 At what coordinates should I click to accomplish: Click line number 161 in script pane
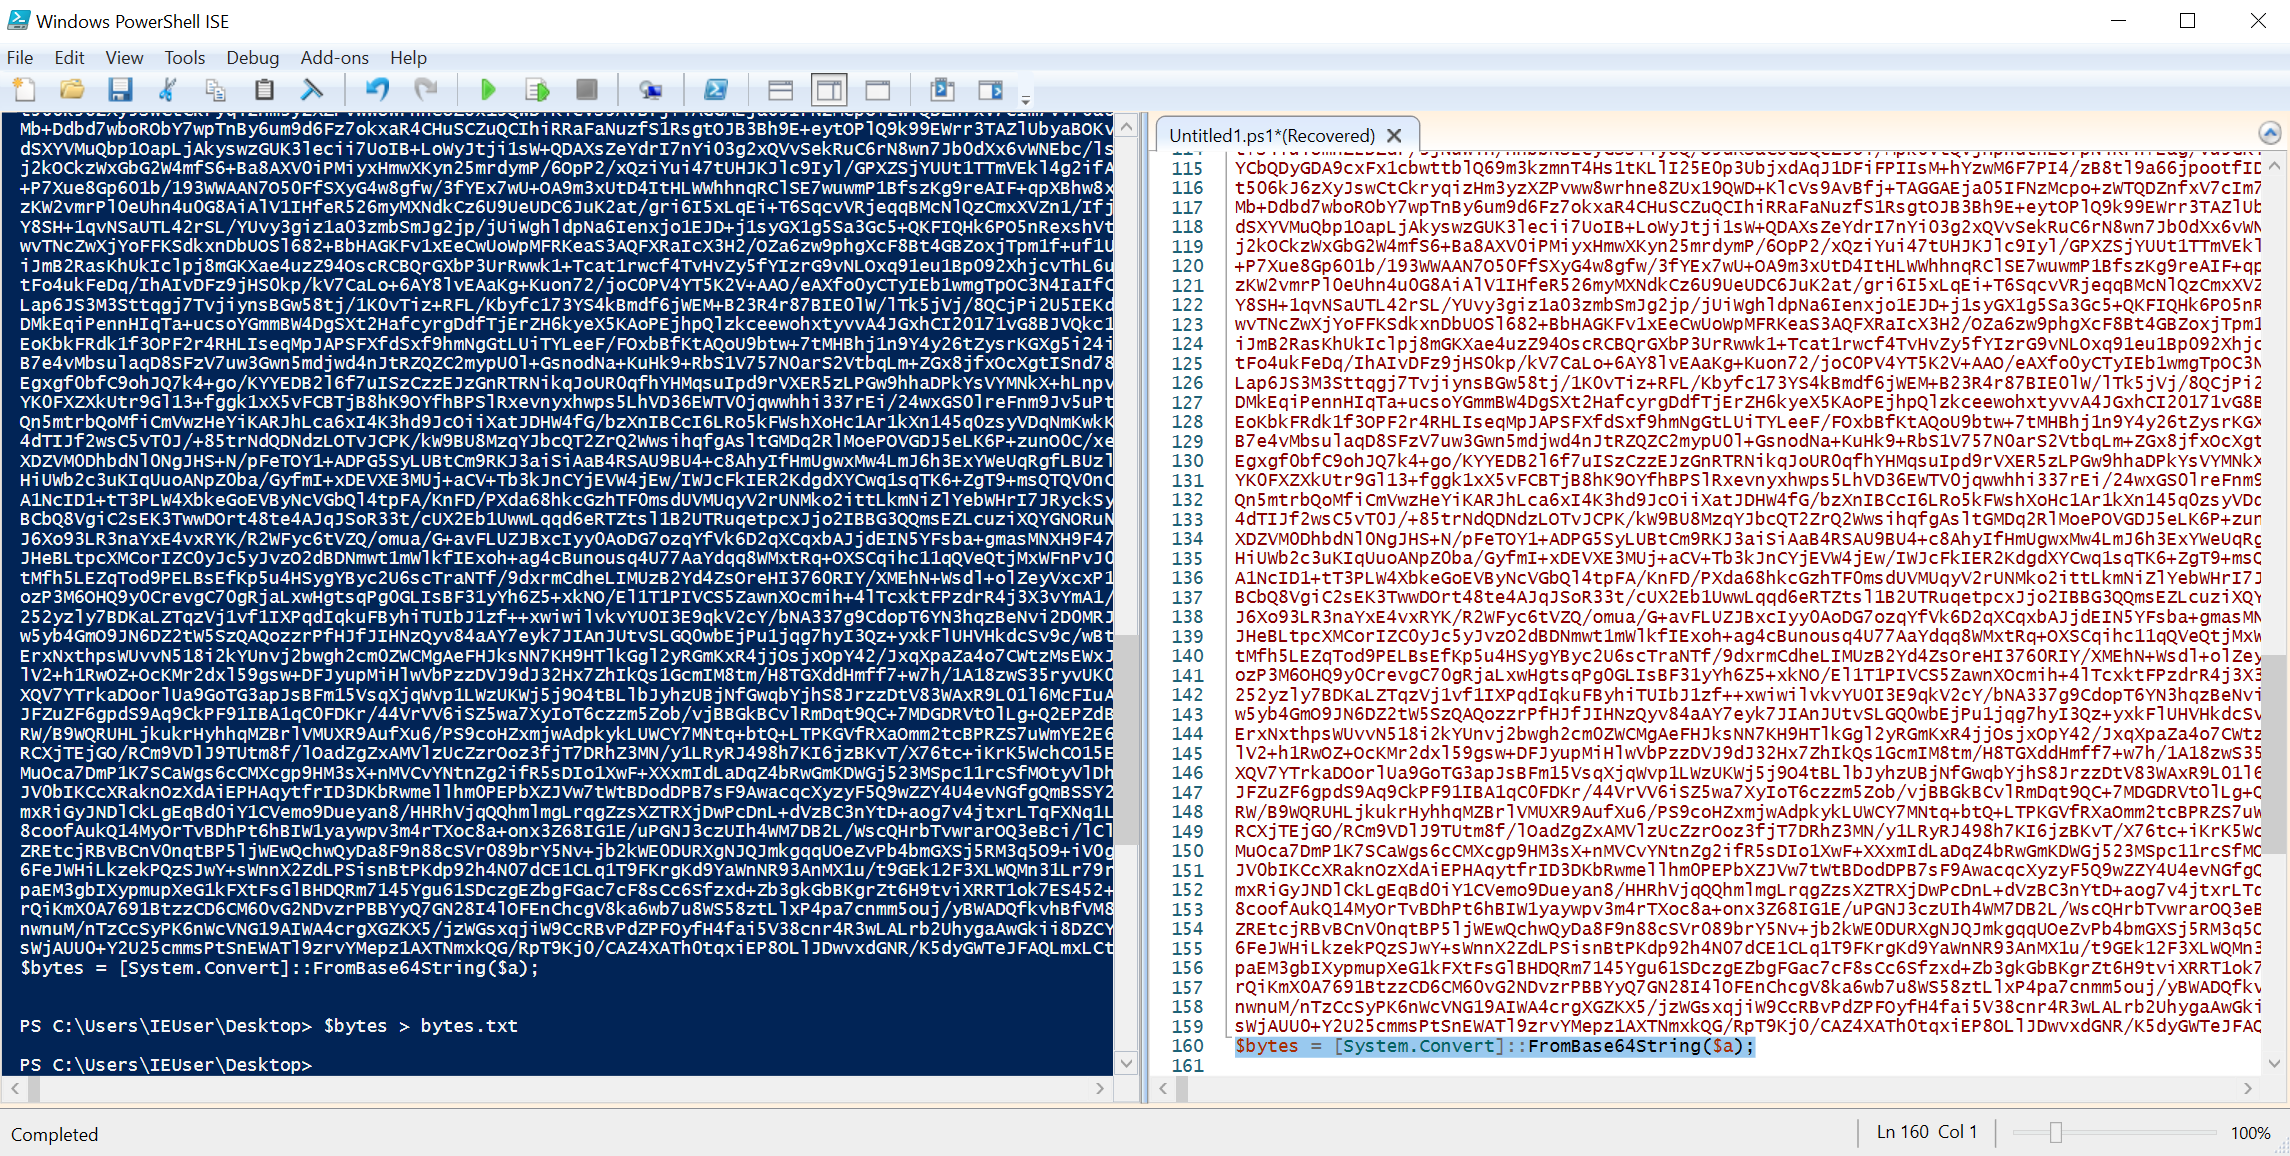click(x=1187, y=1066)
